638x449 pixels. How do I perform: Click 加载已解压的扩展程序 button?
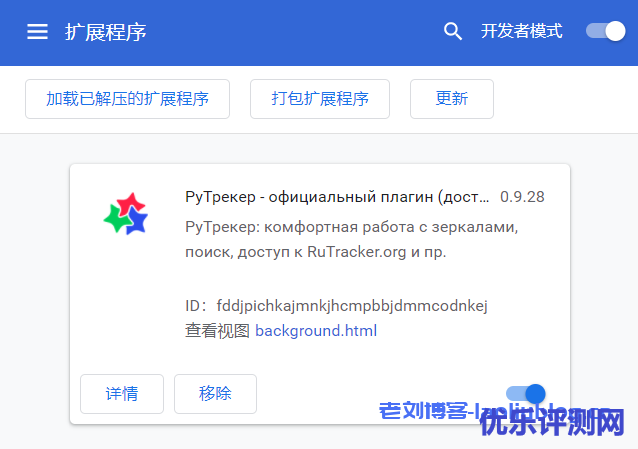pos(127,98)
